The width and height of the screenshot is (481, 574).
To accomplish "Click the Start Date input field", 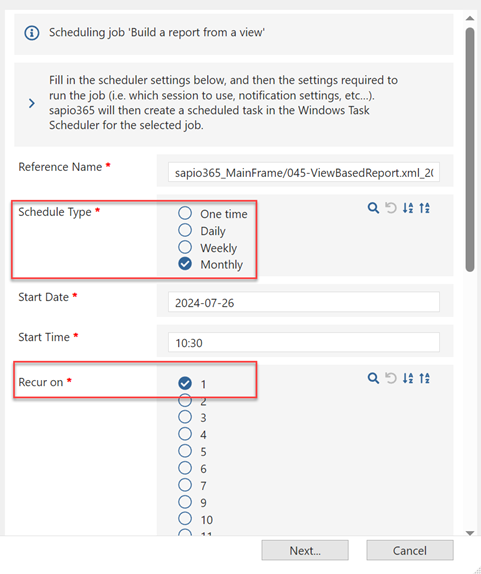I will (x=304, y=302).
